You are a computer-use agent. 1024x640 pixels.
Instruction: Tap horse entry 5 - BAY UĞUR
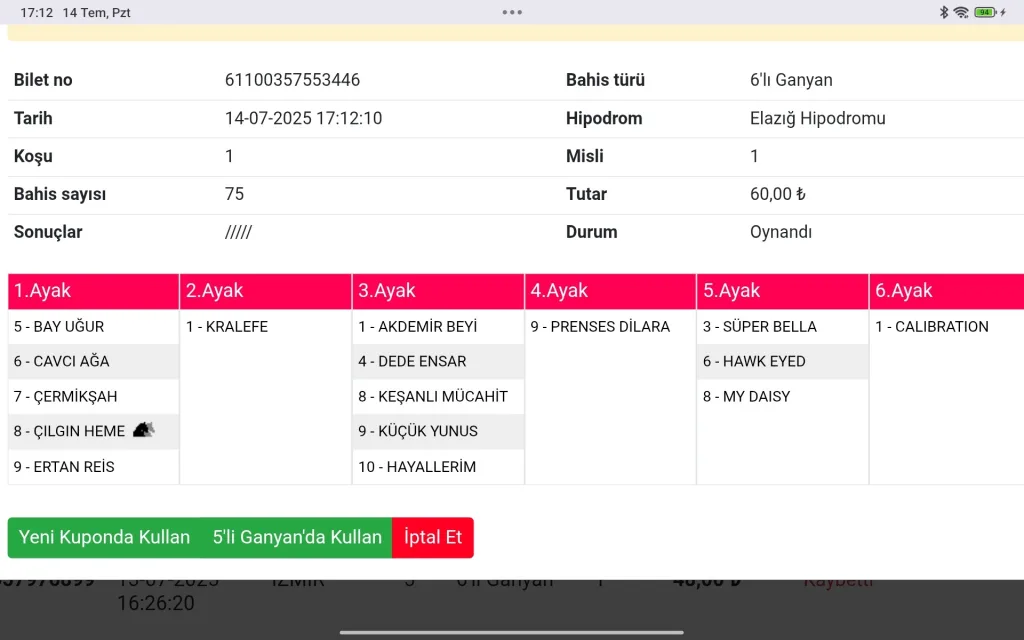tap(59, 327)
